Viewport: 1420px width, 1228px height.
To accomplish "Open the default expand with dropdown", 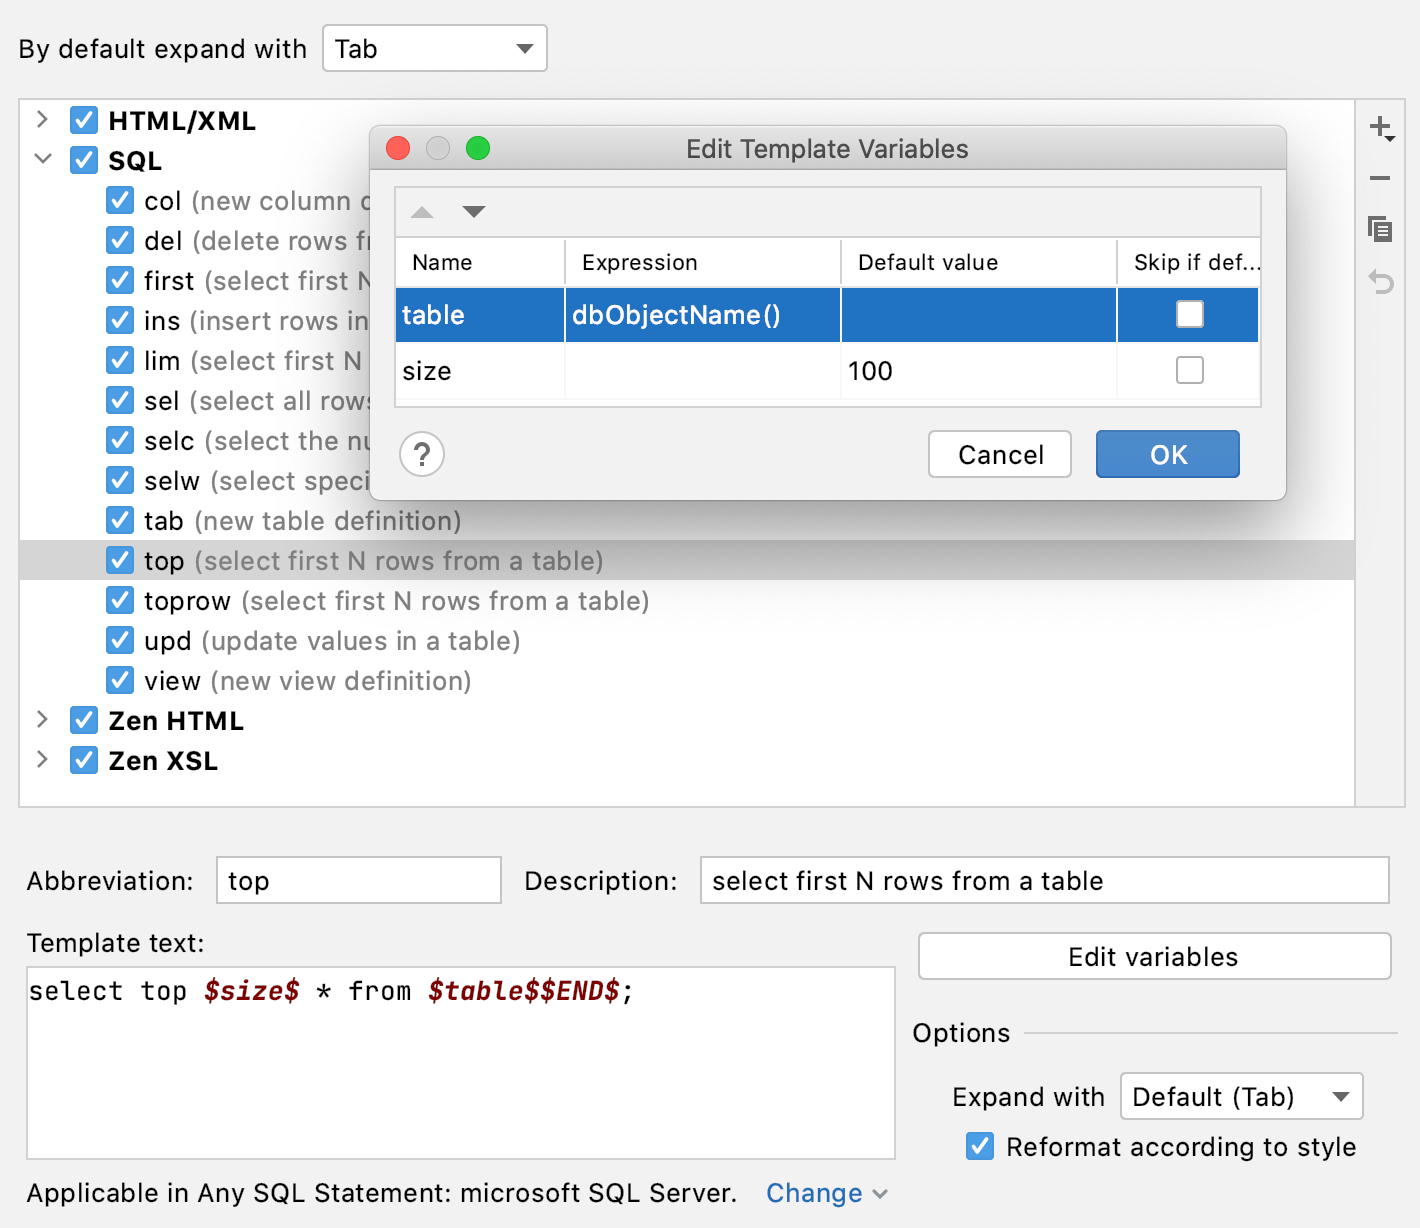I will (x=434, y=48).
